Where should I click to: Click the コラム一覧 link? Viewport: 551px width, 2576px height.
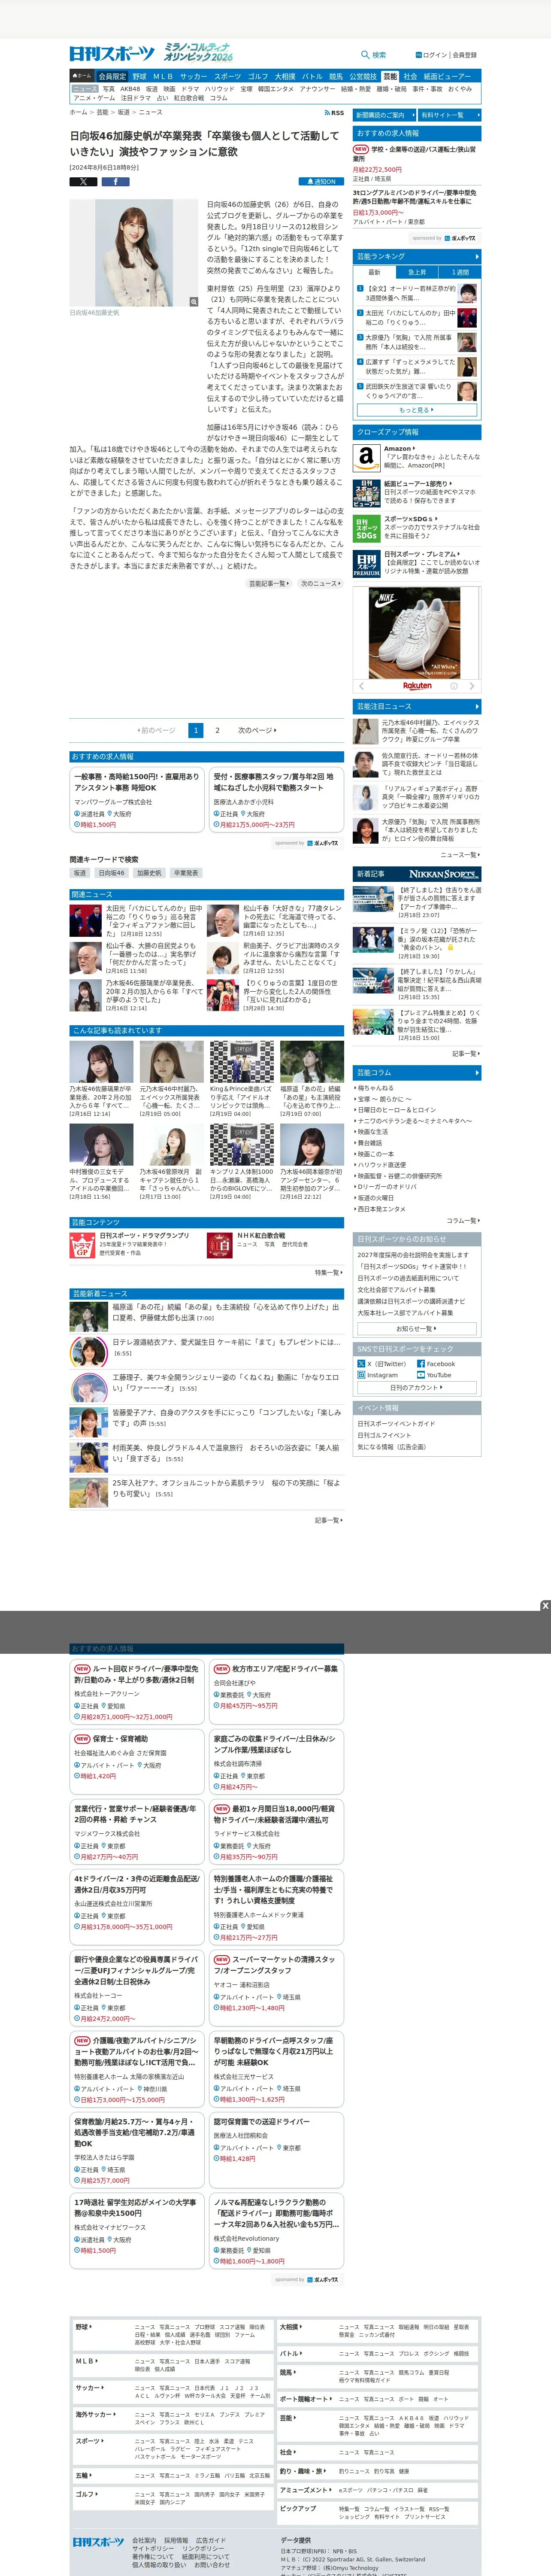462,1220
